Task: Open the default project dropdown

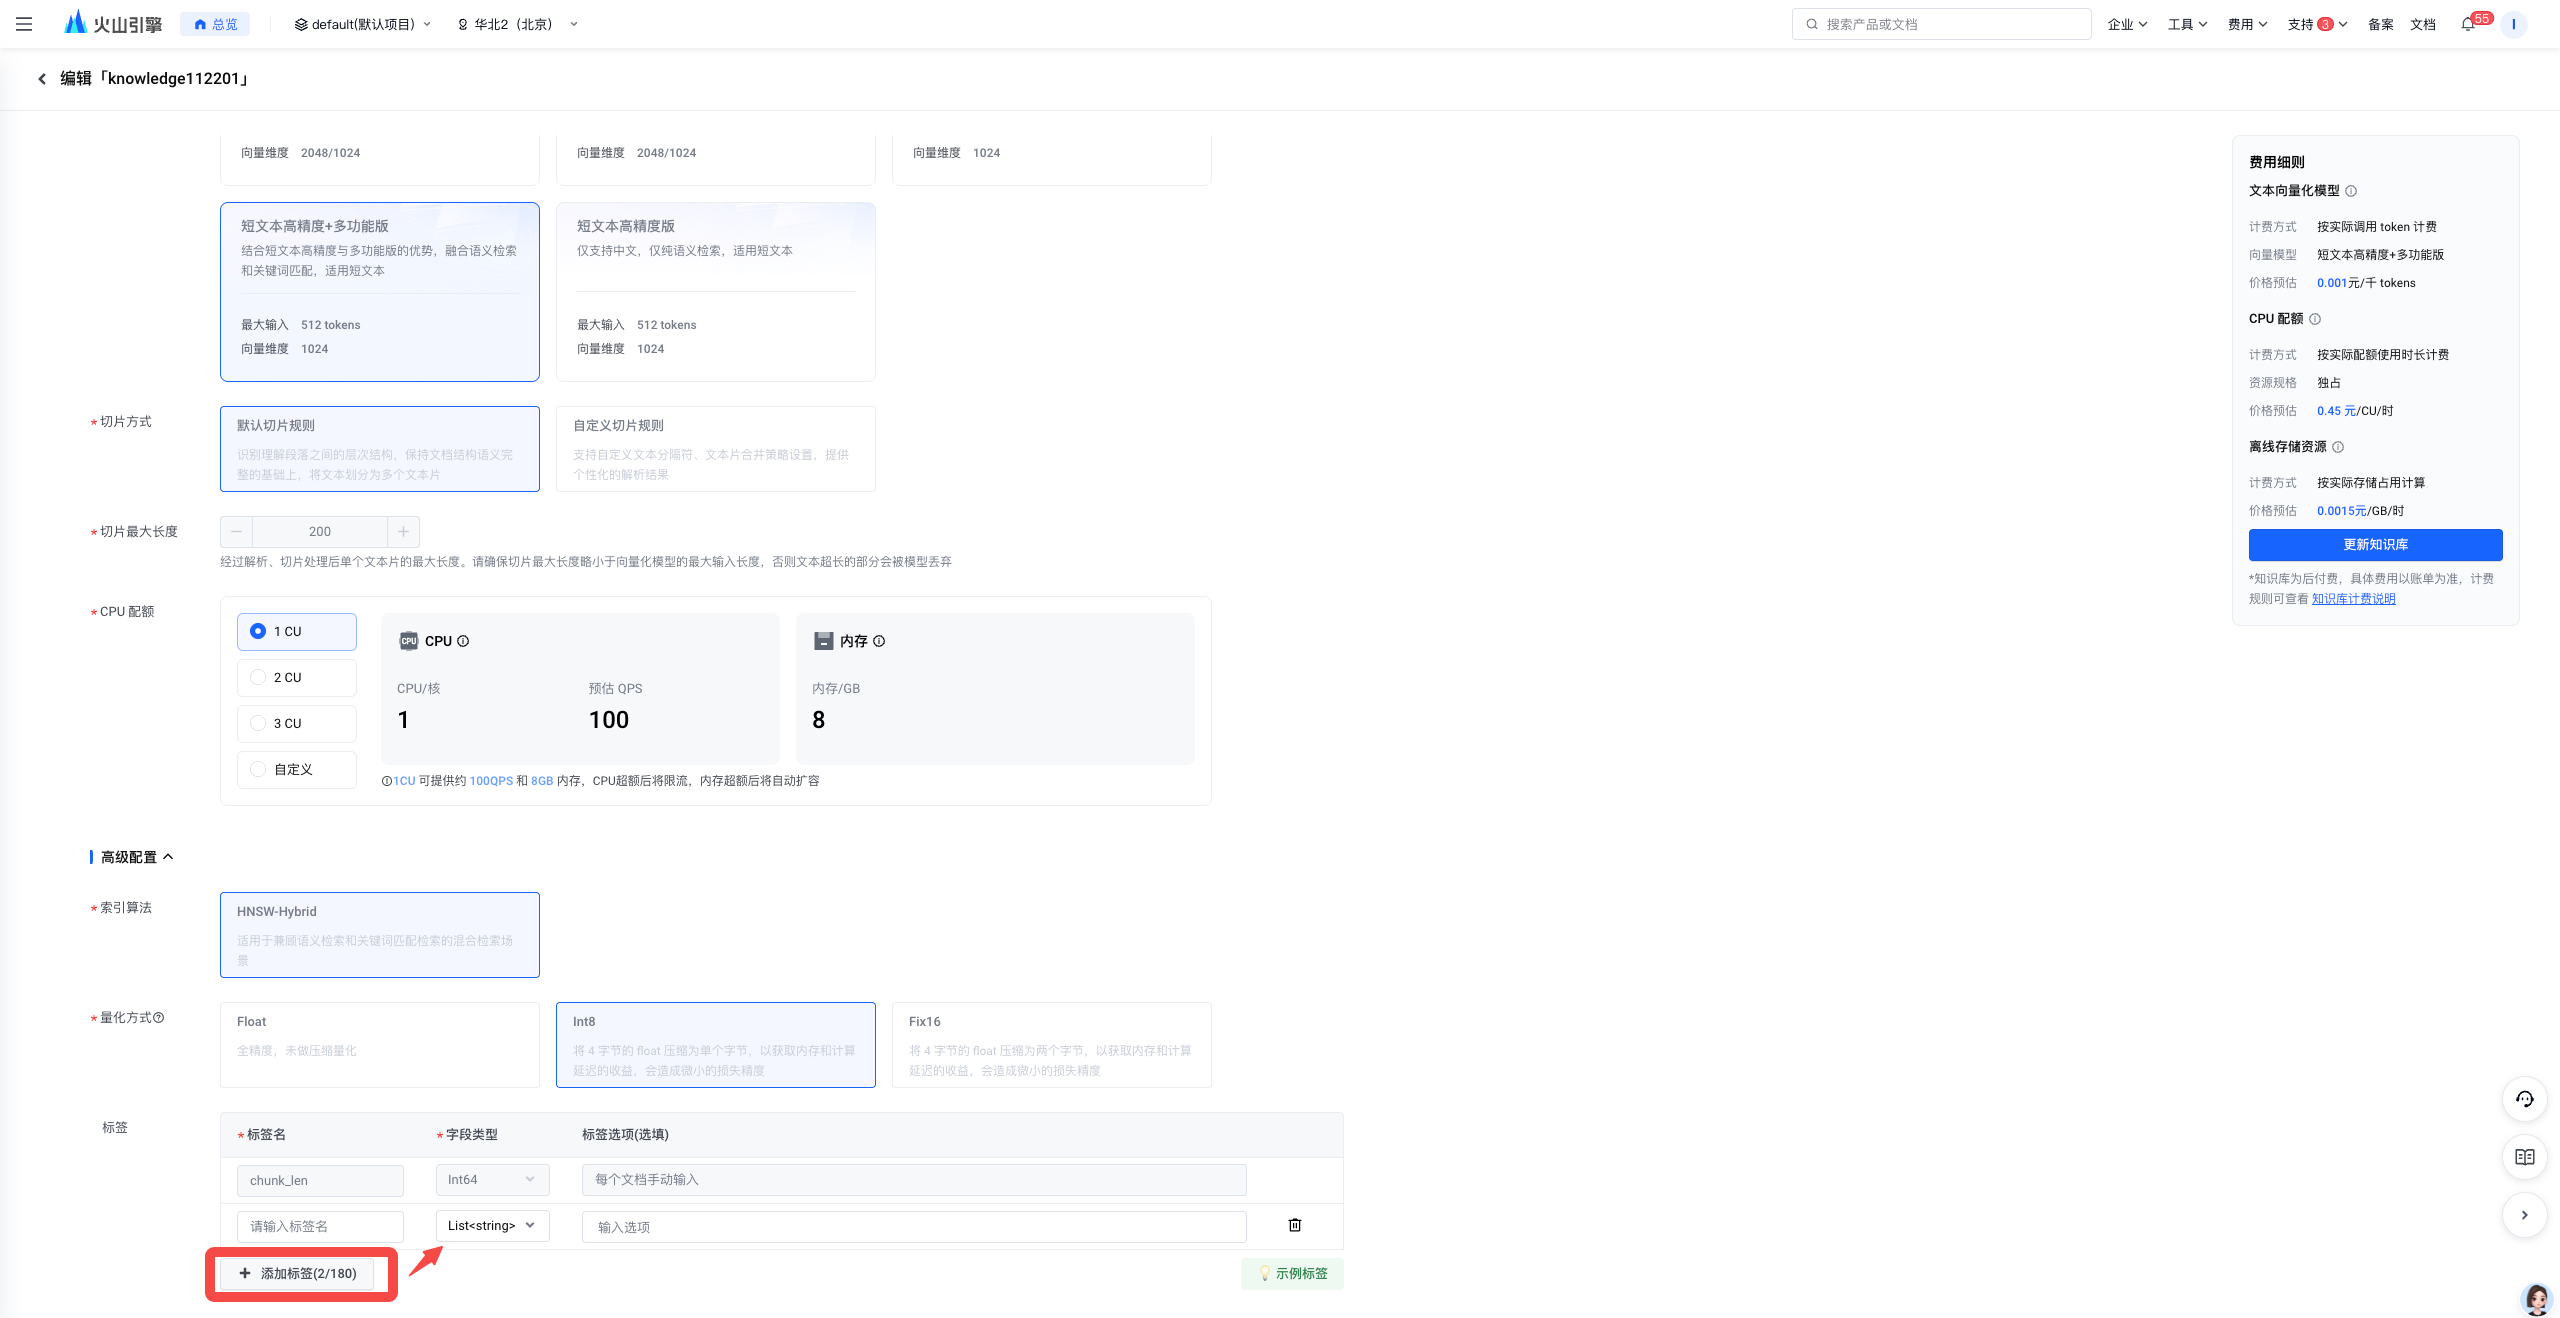Action: pos(363,24)
